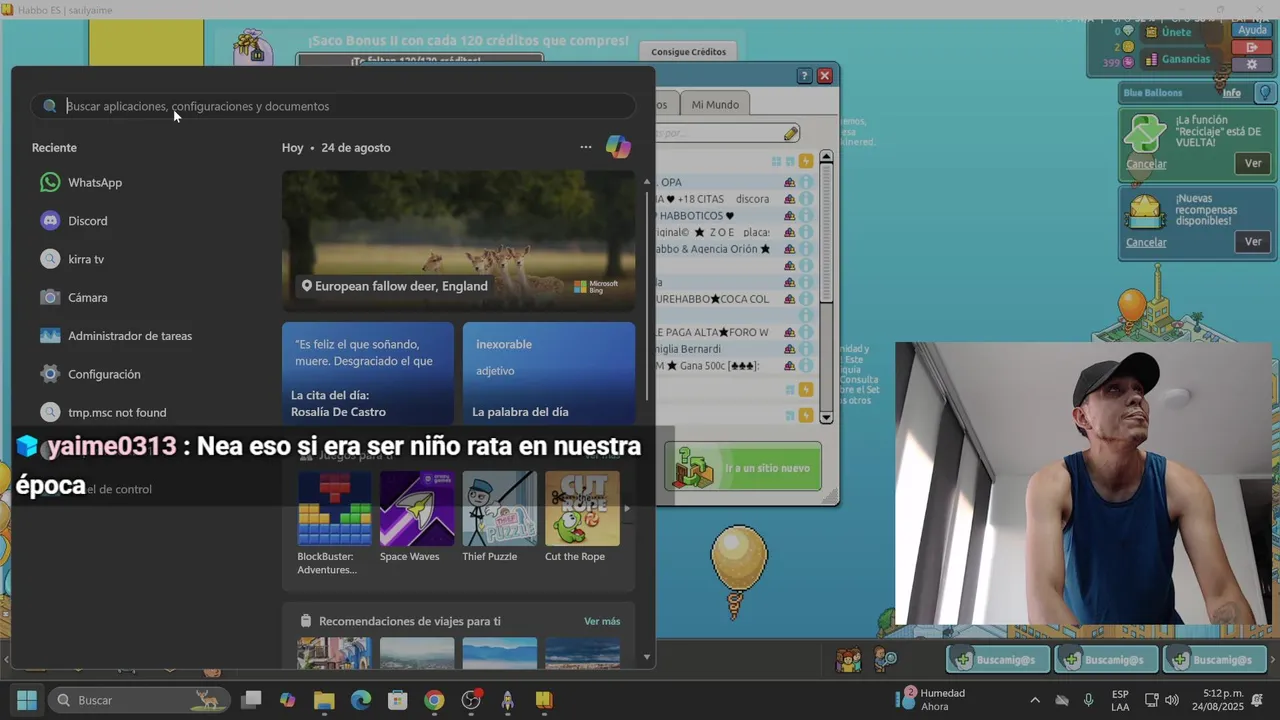Open Discord from recent list
1280x720 pixels.
(x=87, y=221)
